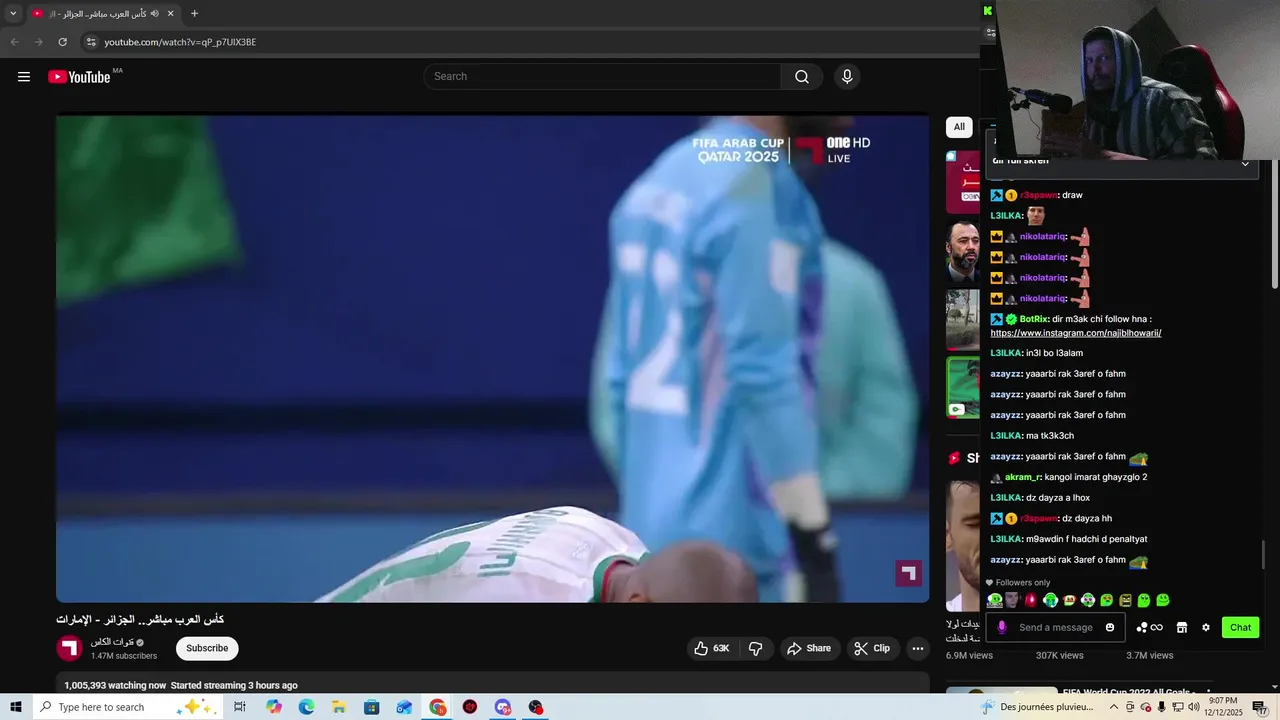Select the All filter chip
This screenshot has height=720, width=1280.
point(959,127)
